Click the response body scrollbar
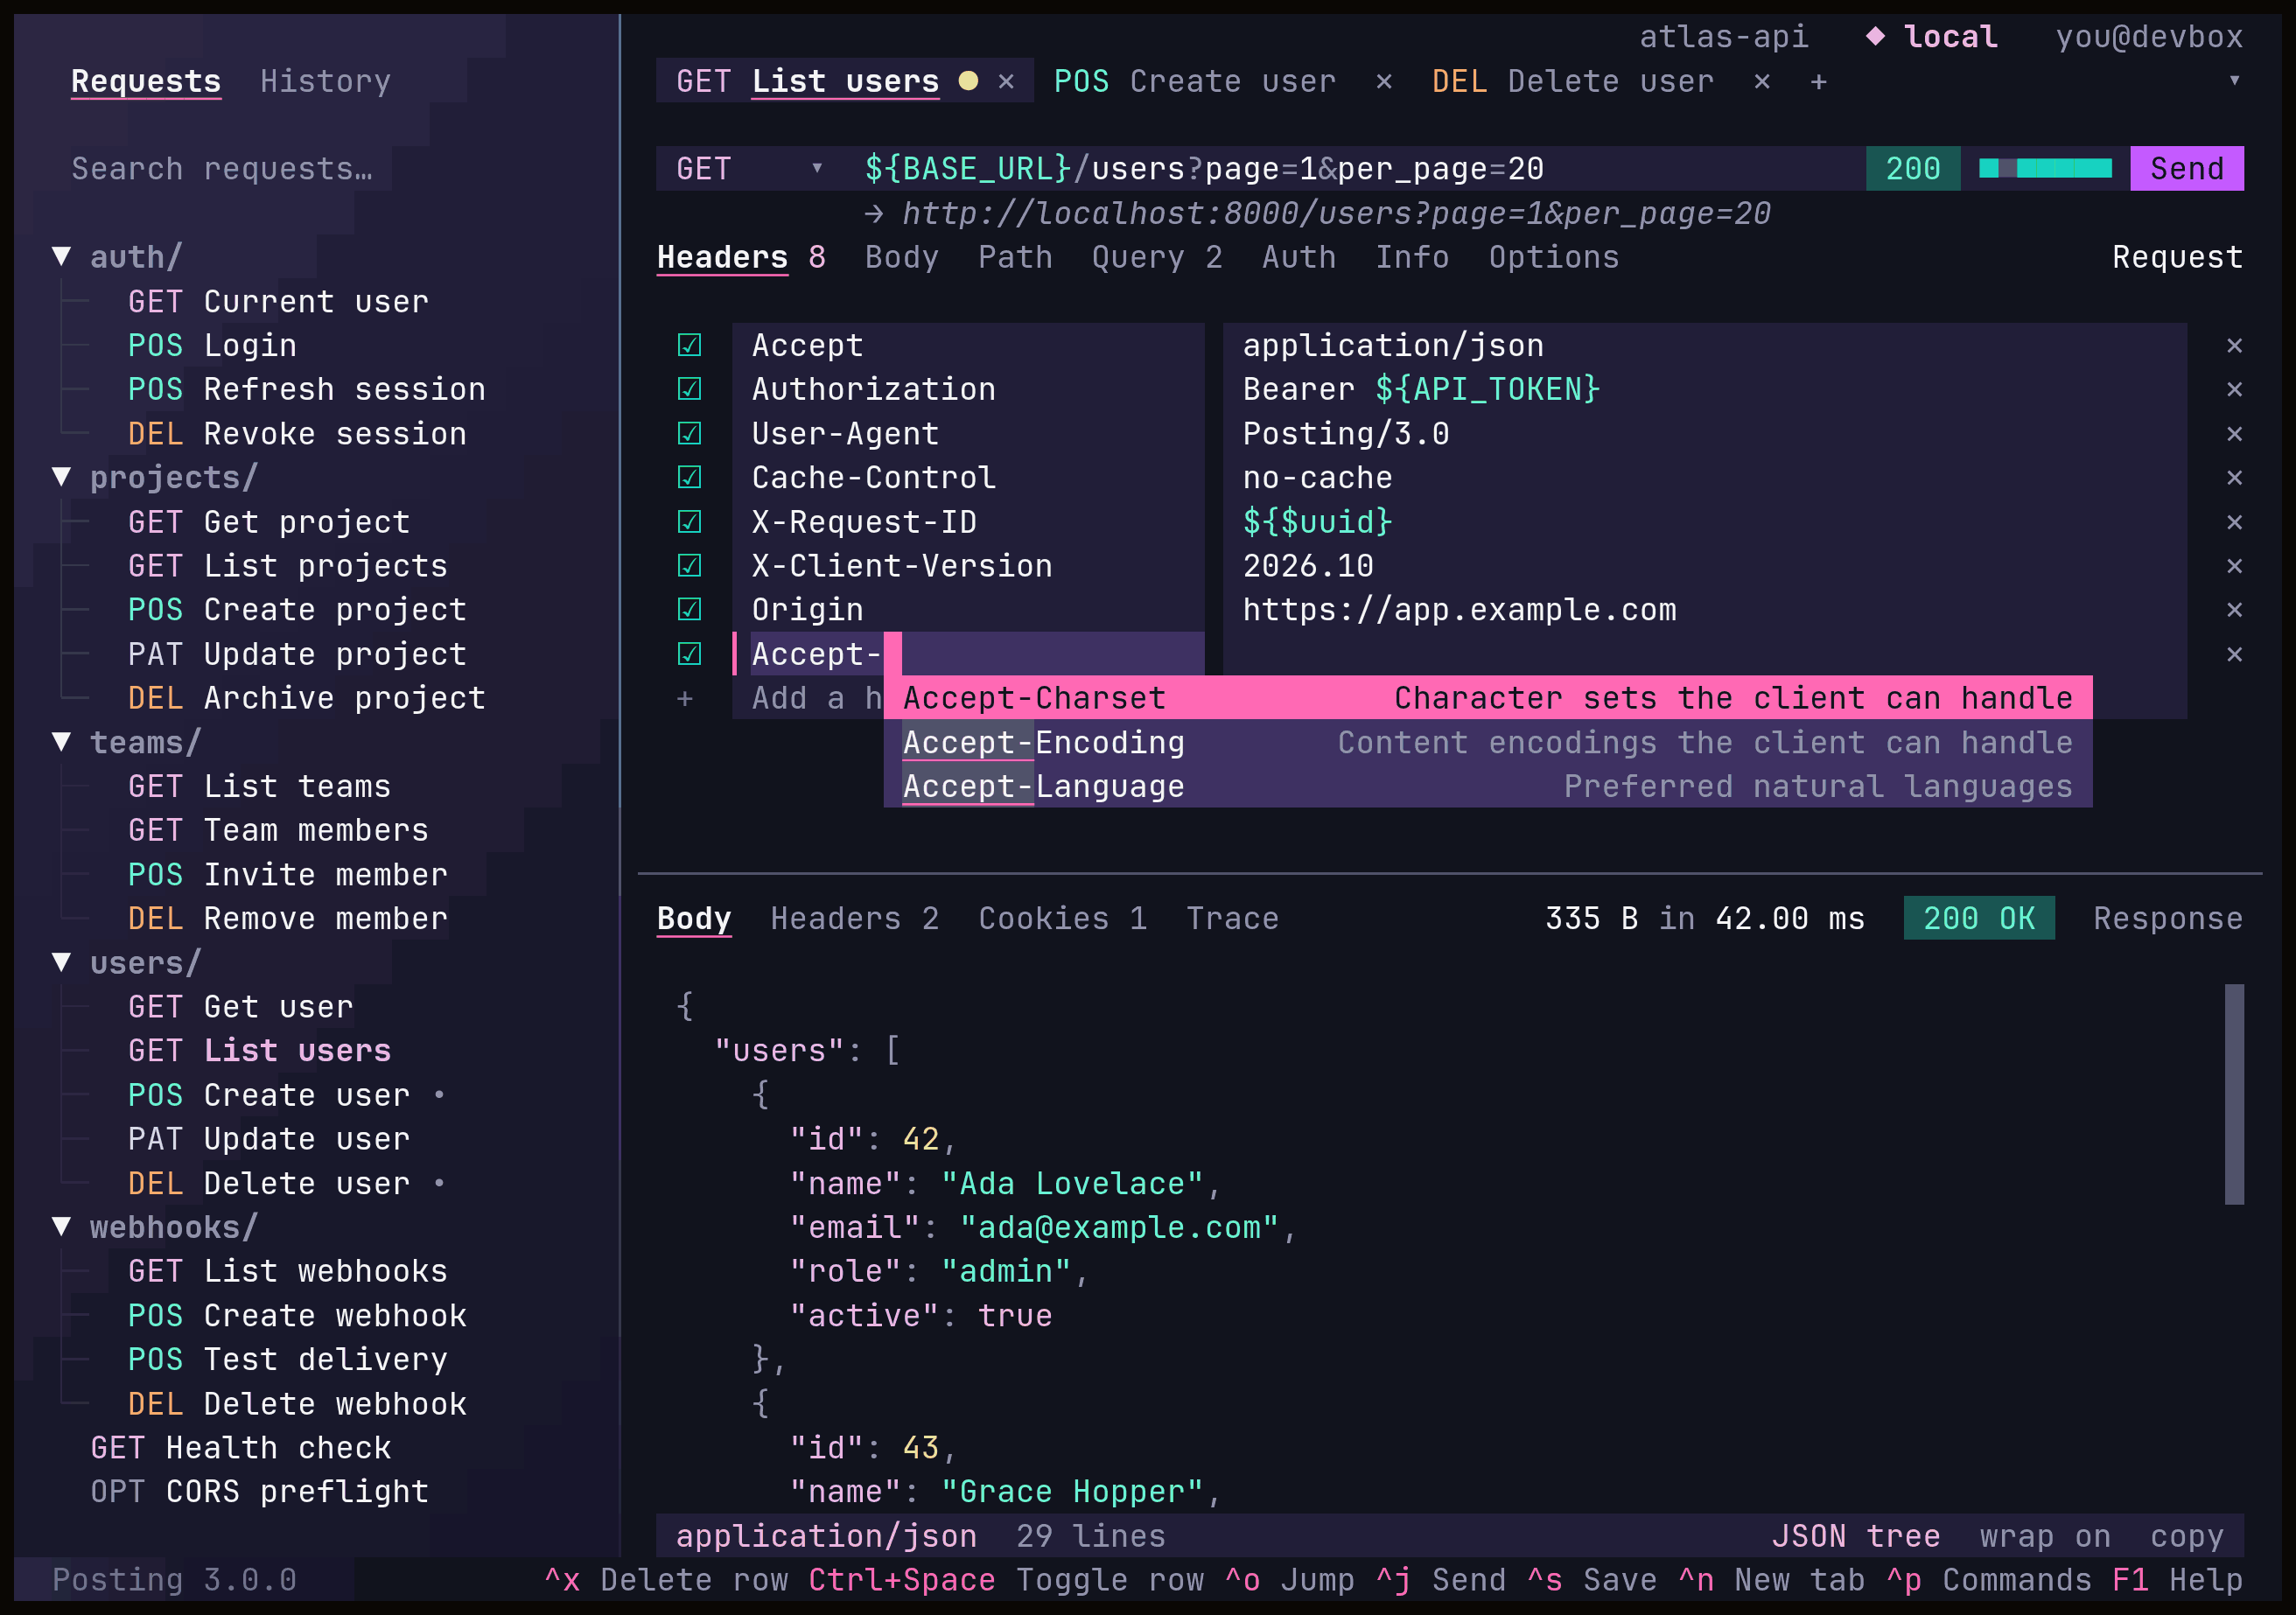The width and height of the screenshot is (2296, 1615). click(x=2234, y=1094)
